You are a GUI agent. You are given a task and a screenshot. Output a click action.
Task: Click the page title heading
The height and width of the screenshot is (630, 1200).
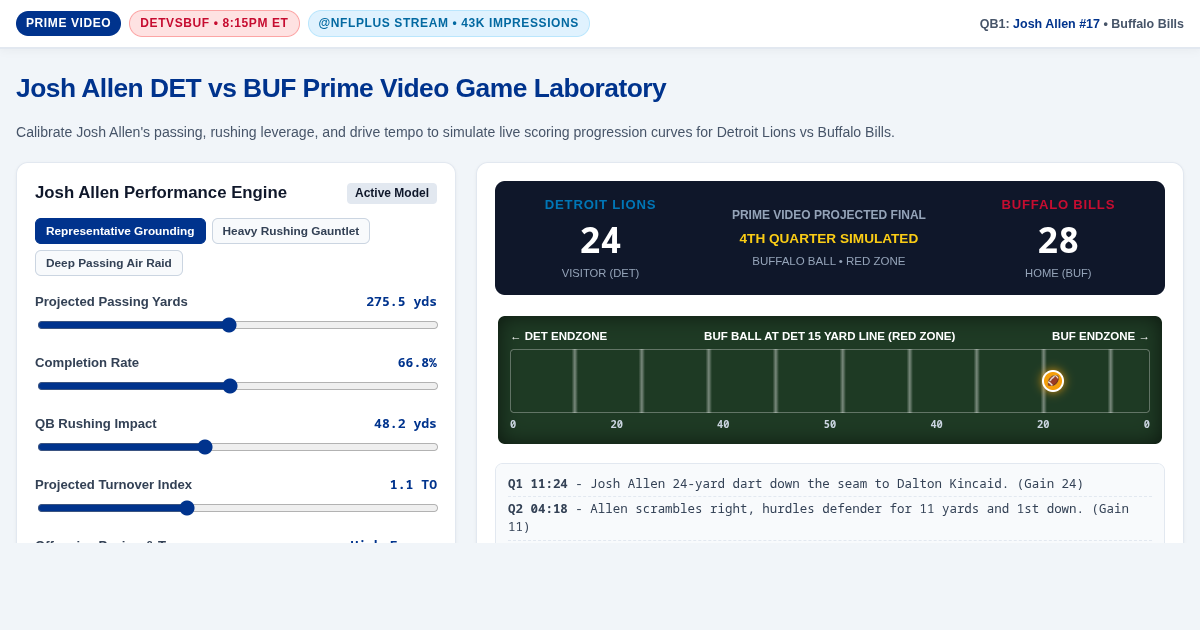(x=341, y=88)
